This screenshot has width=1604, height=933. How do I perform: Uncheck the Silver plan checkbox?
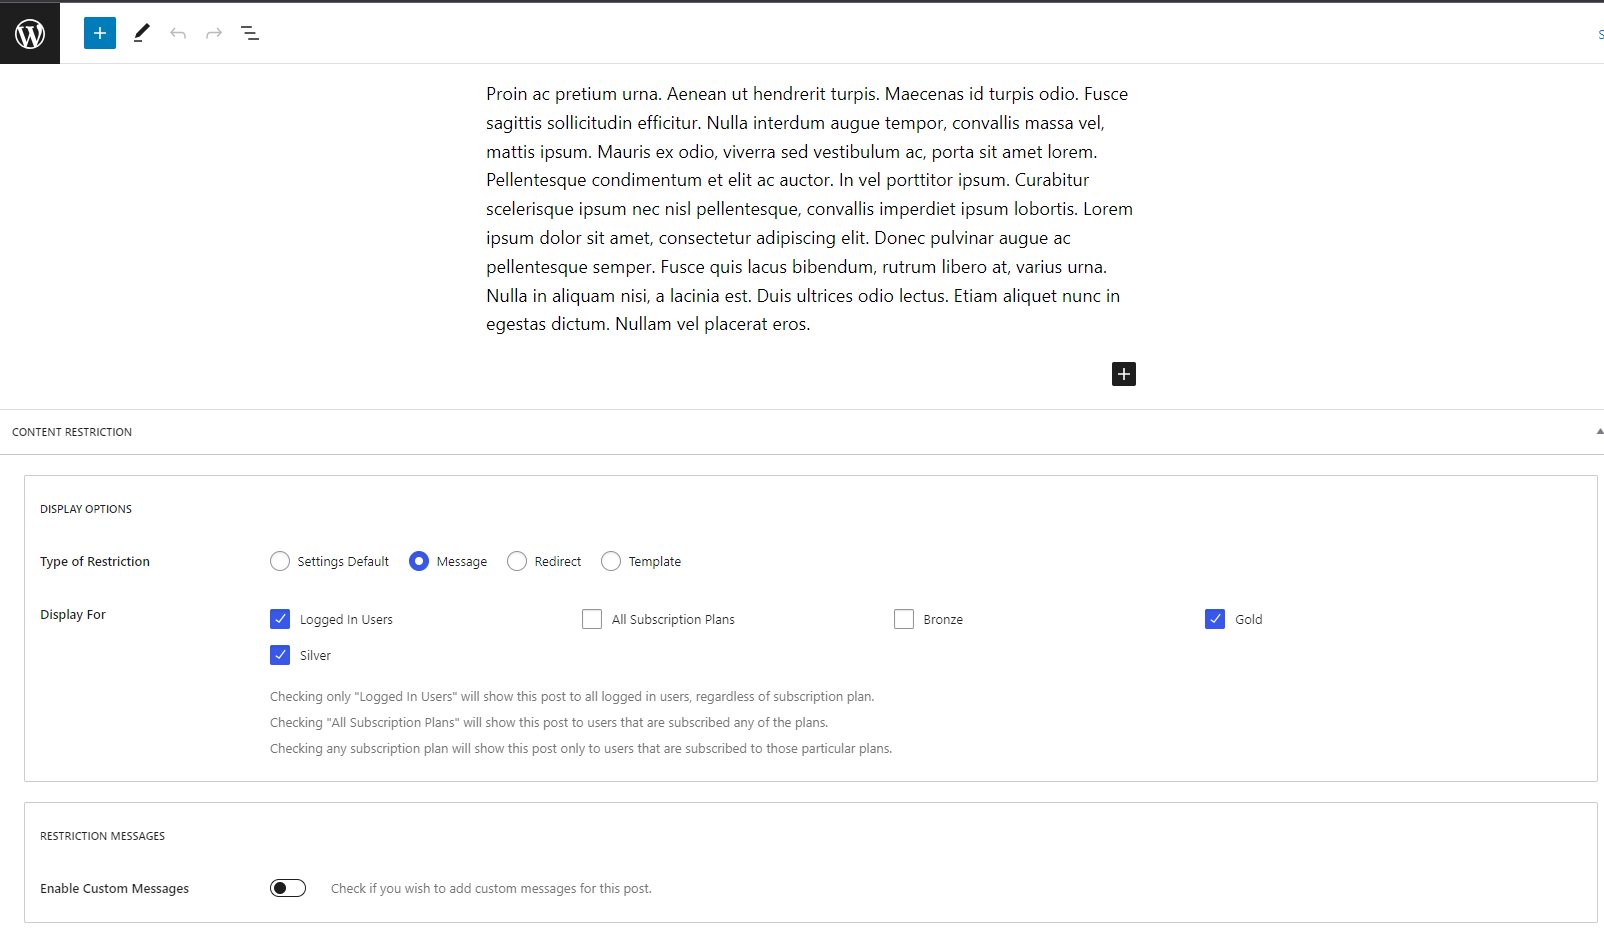tap(280, 655)
